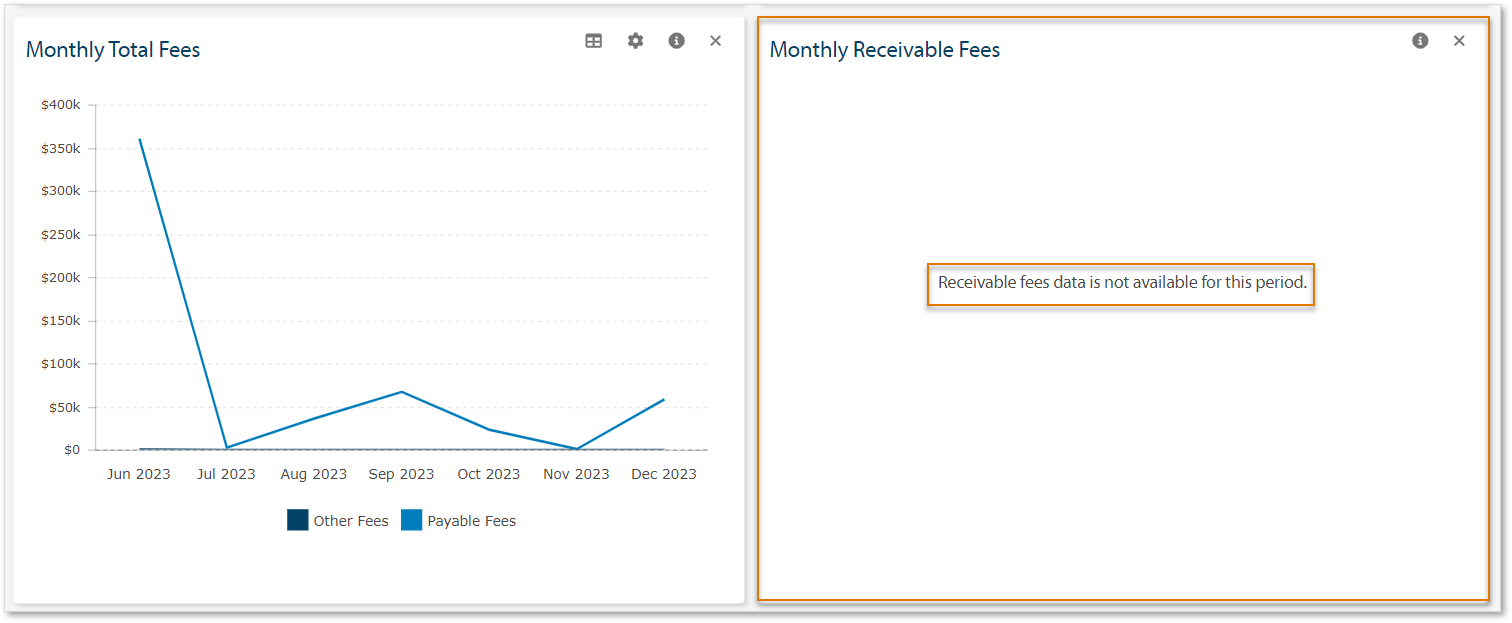The image size is (1512, 623).
Task: Open table view in Monthly Total Fees
Action: click(x=594, y=41)
